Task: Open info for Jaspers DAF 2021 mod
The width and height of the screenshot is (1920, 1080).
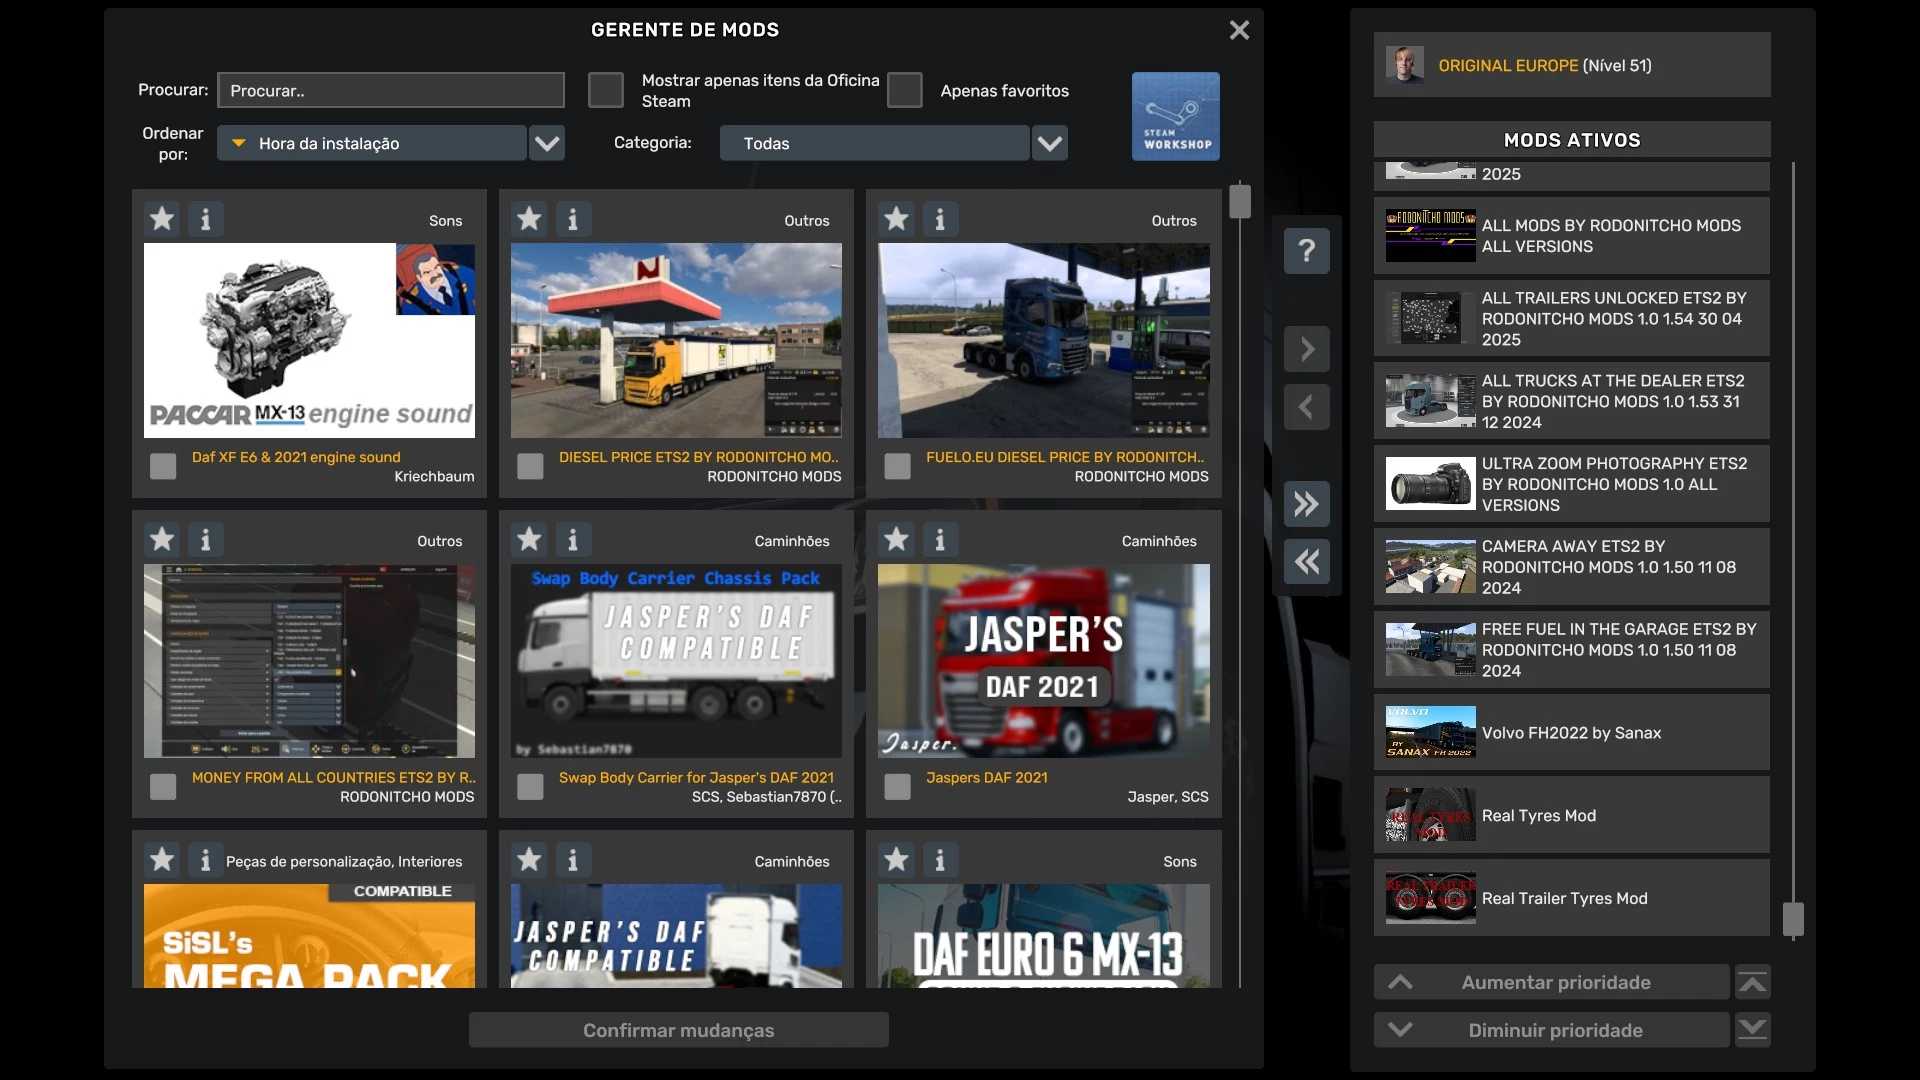Action: tap(939, 540)
